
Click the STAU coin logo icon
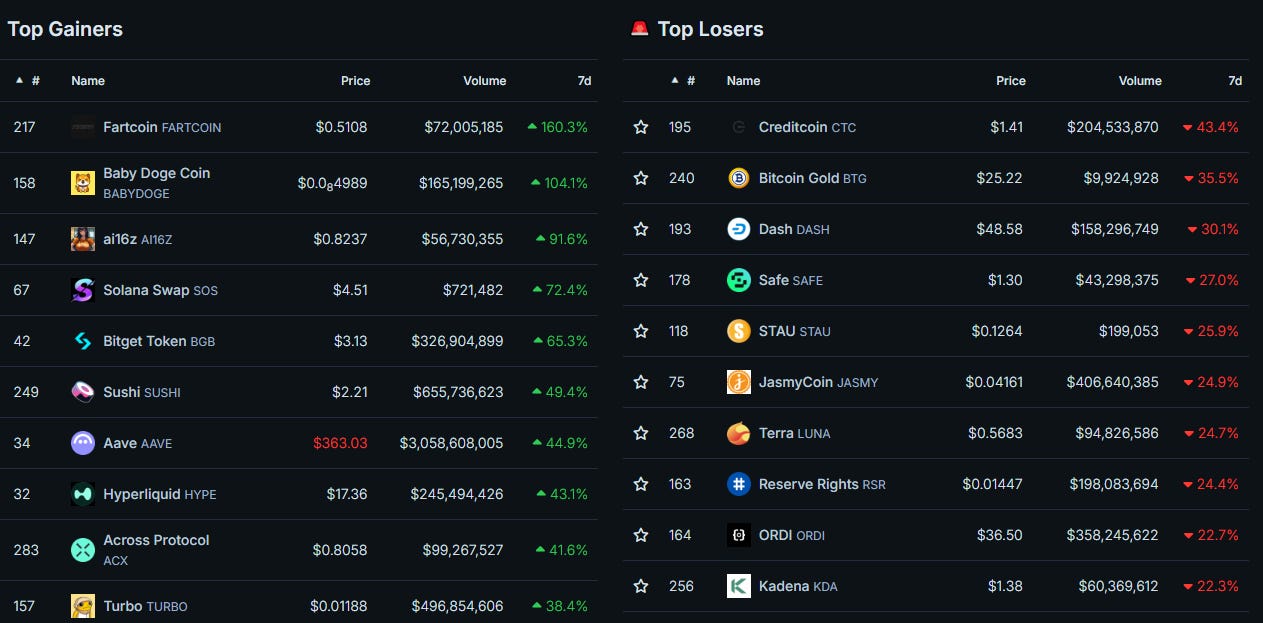tap(739, 331)
